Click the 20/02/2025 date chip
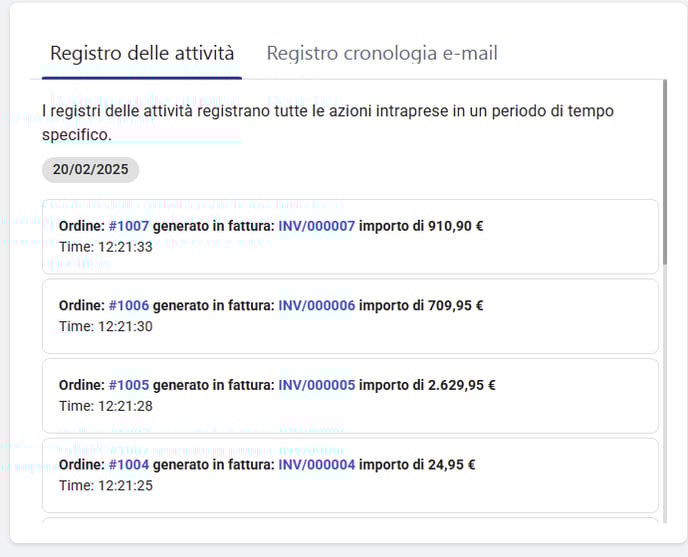688x557 pixels. point(90,169)
